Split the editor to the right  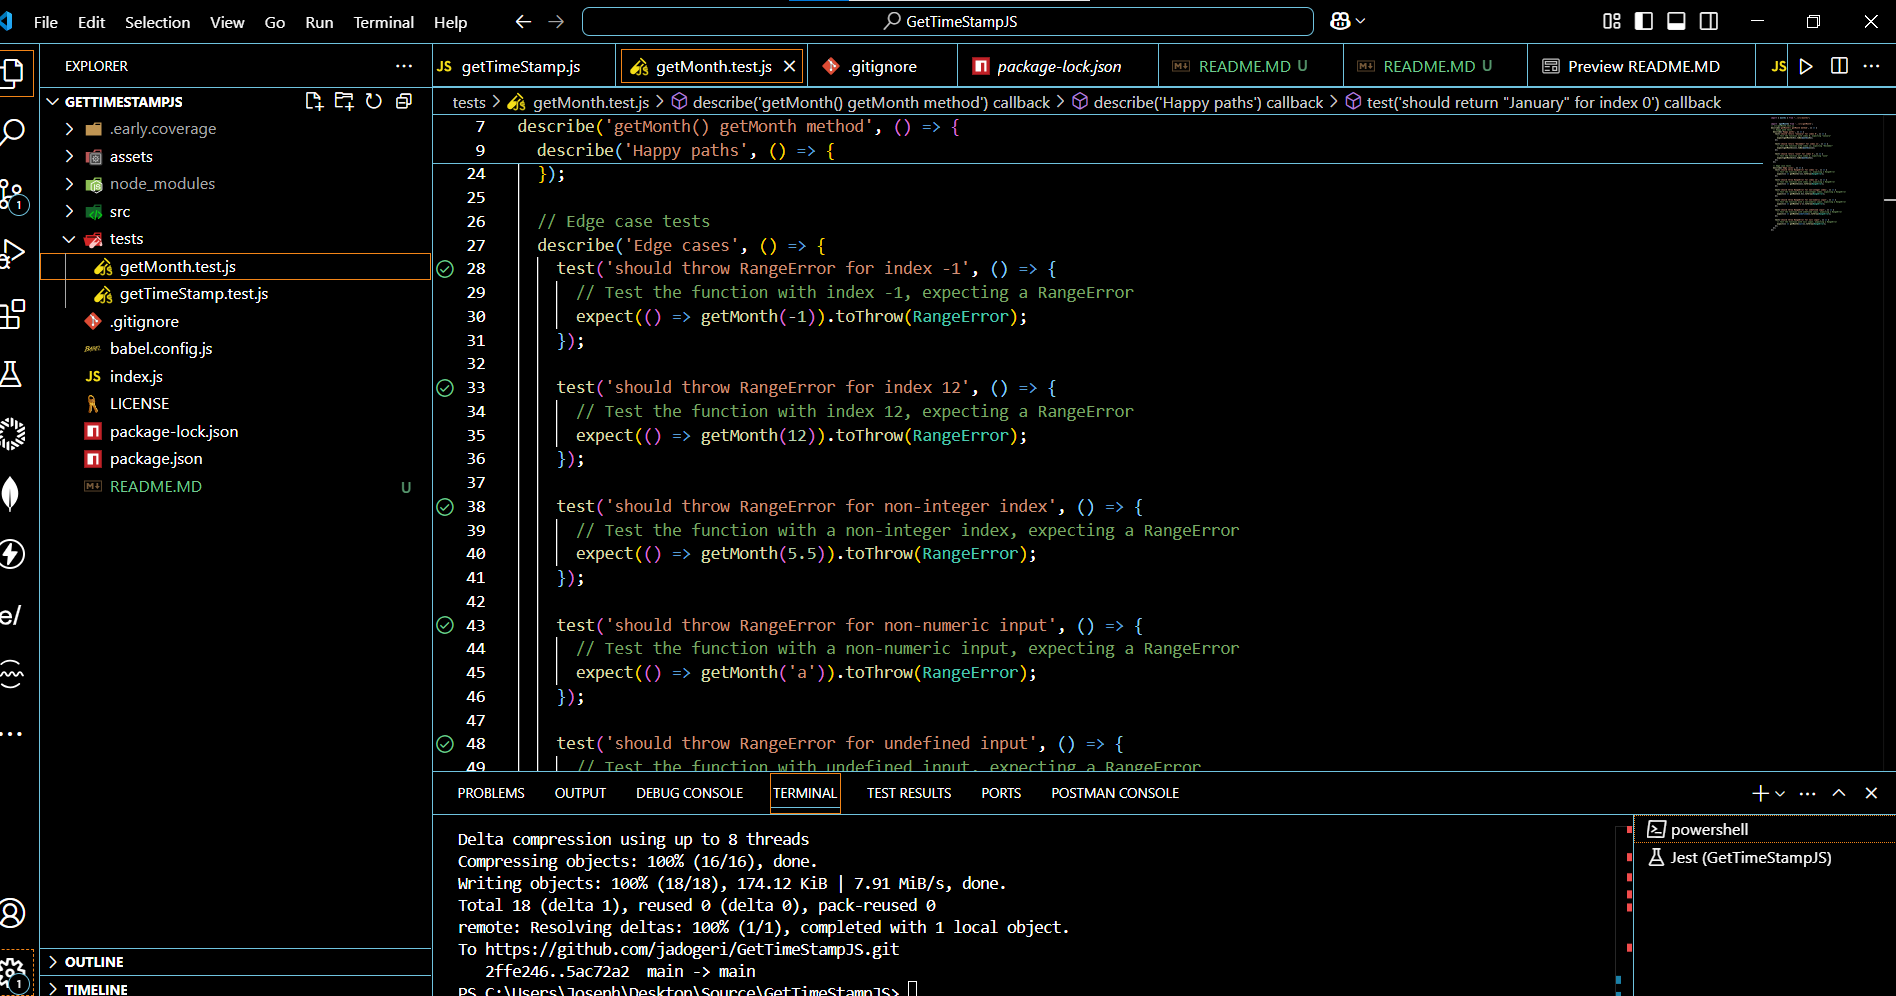(1839, 66)
